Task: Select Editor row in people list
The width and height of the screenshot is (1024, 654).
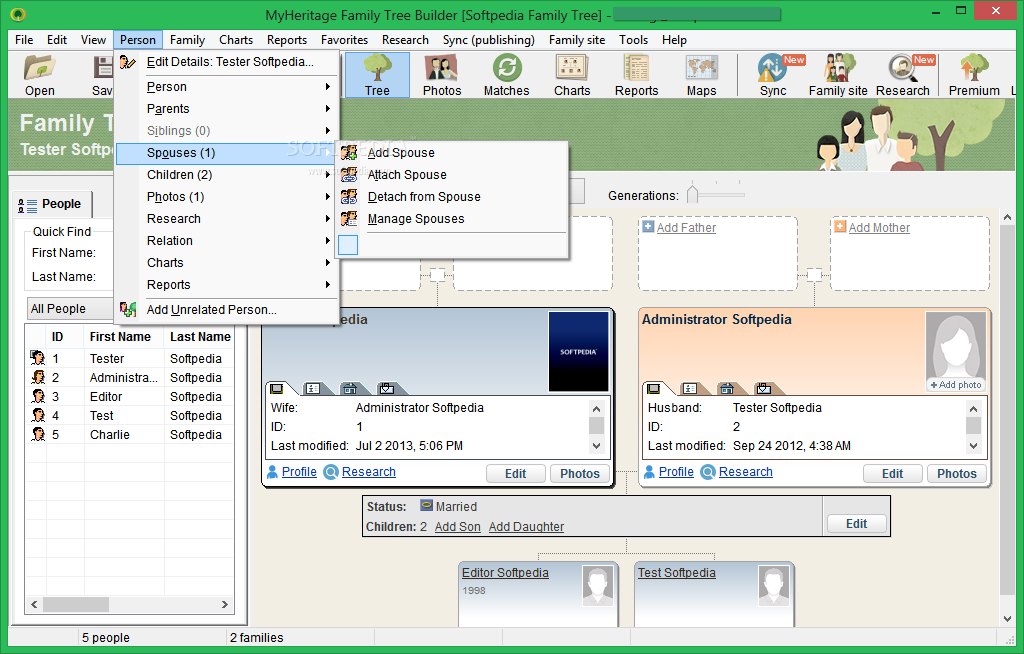Action: (x=129, y=397)
